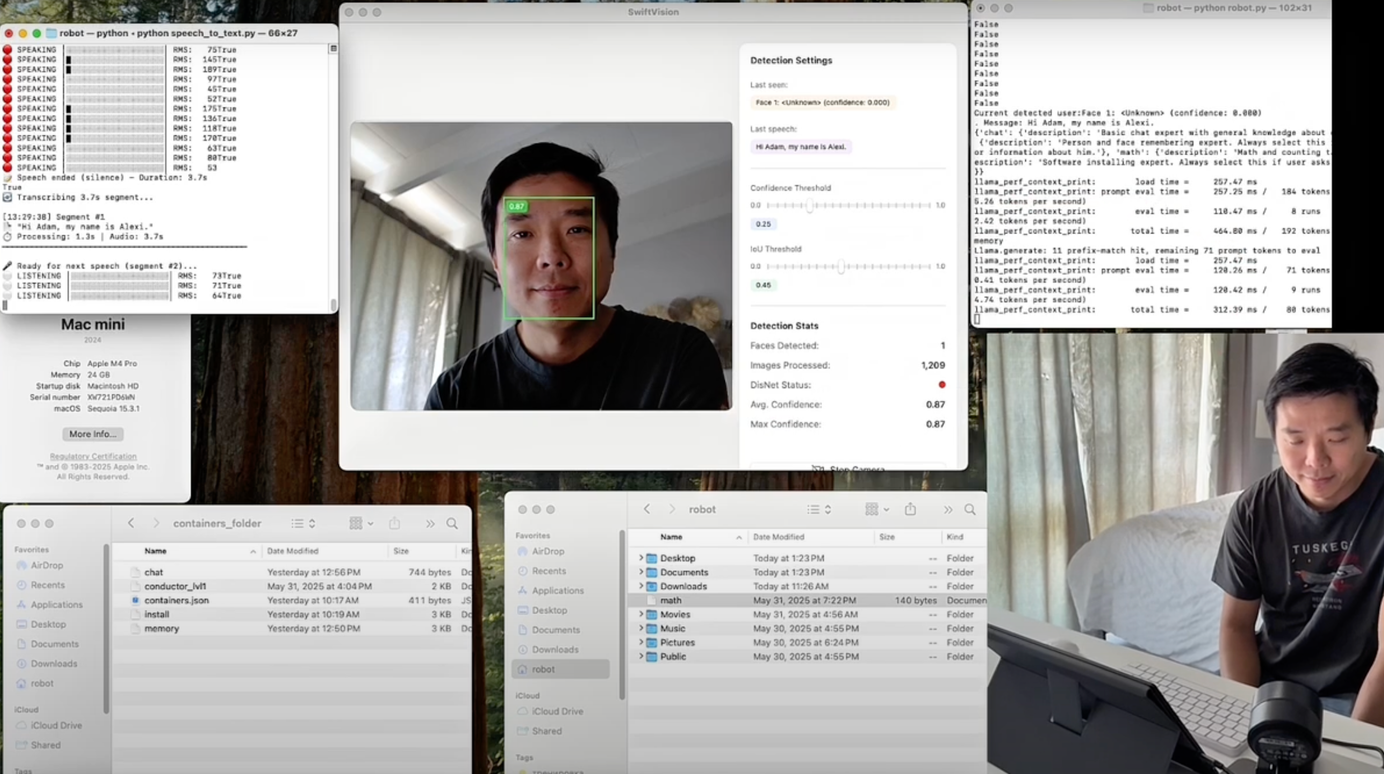Open the Regulatory Certification link

93,457
